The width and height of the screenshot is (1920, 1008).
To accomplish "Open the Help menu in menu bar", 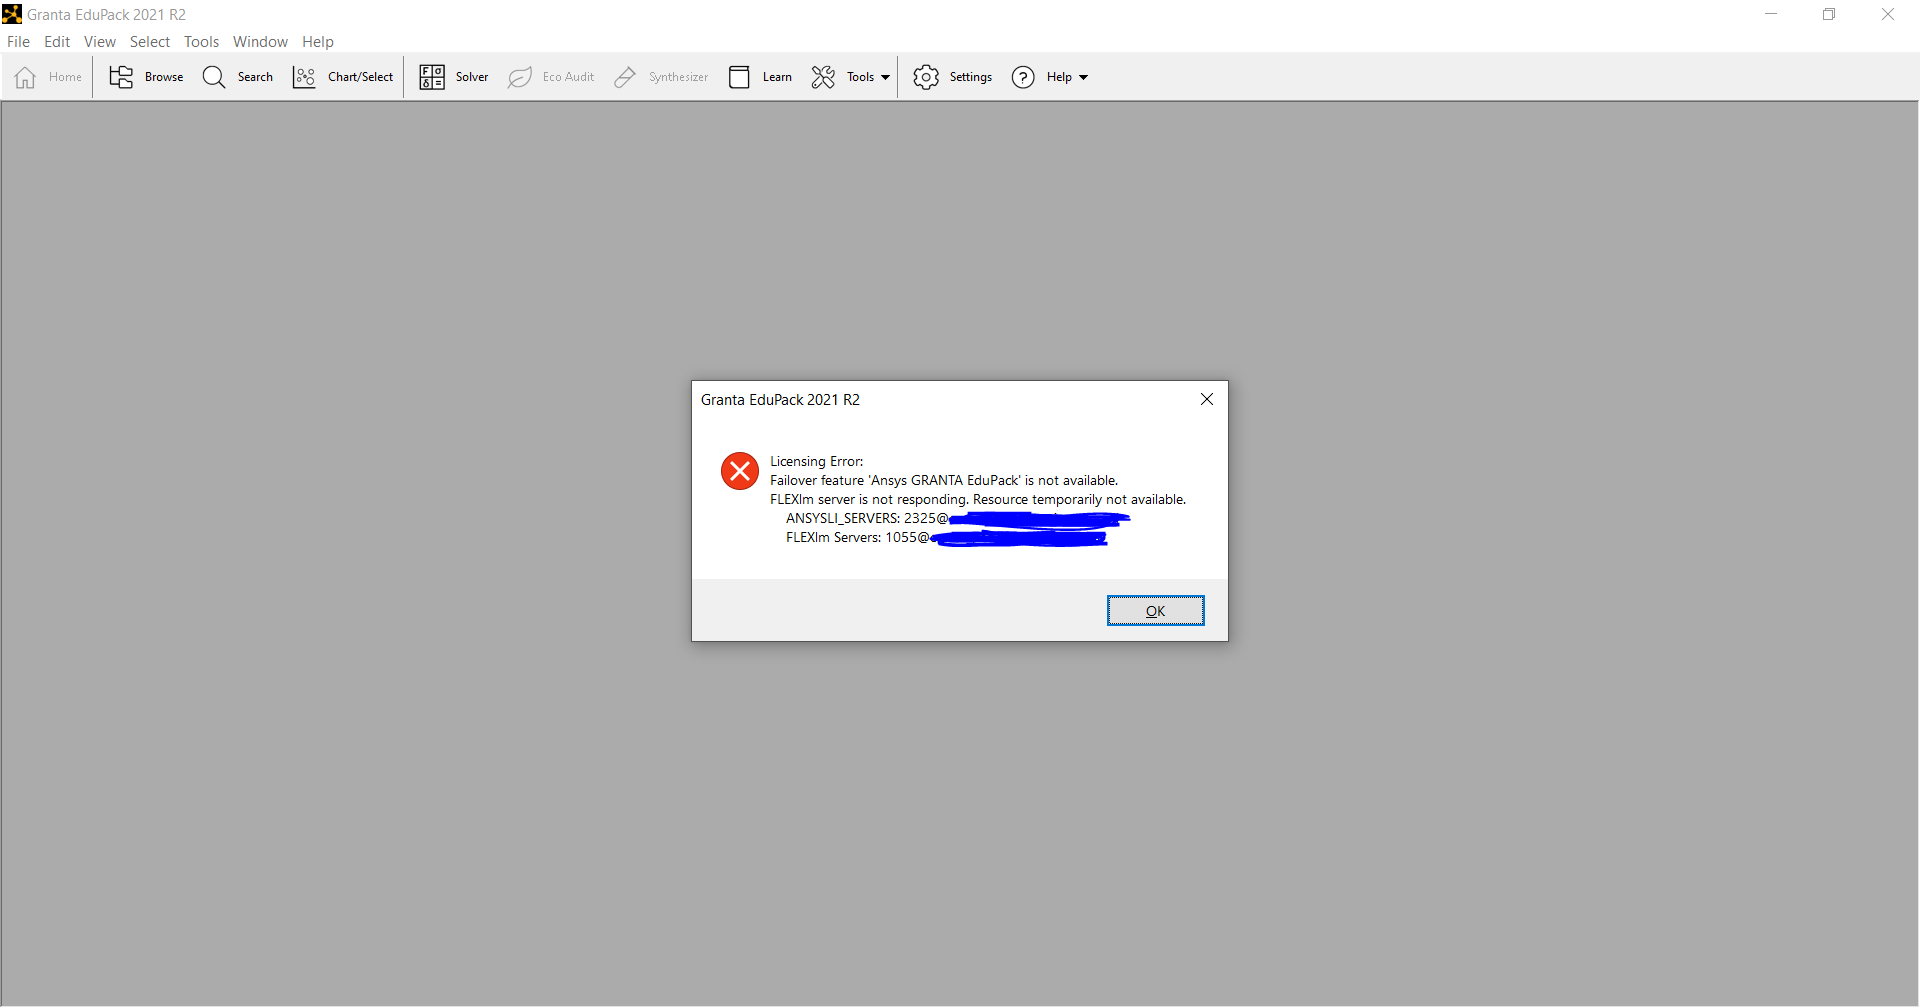I will point(318,41).
